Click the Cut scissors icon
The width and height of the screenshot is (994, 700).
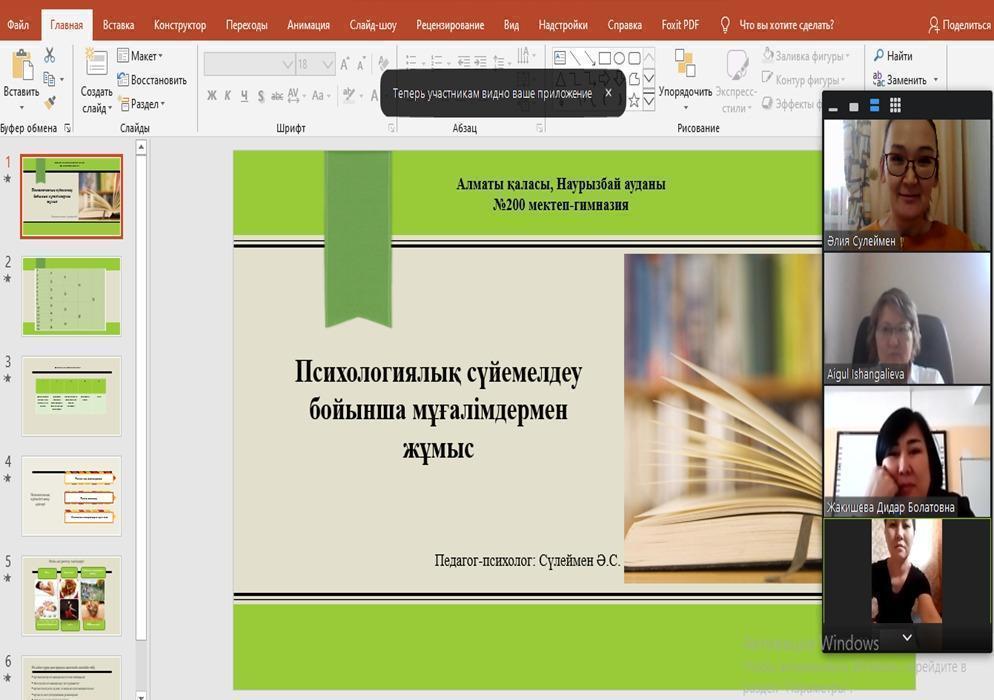50,56
